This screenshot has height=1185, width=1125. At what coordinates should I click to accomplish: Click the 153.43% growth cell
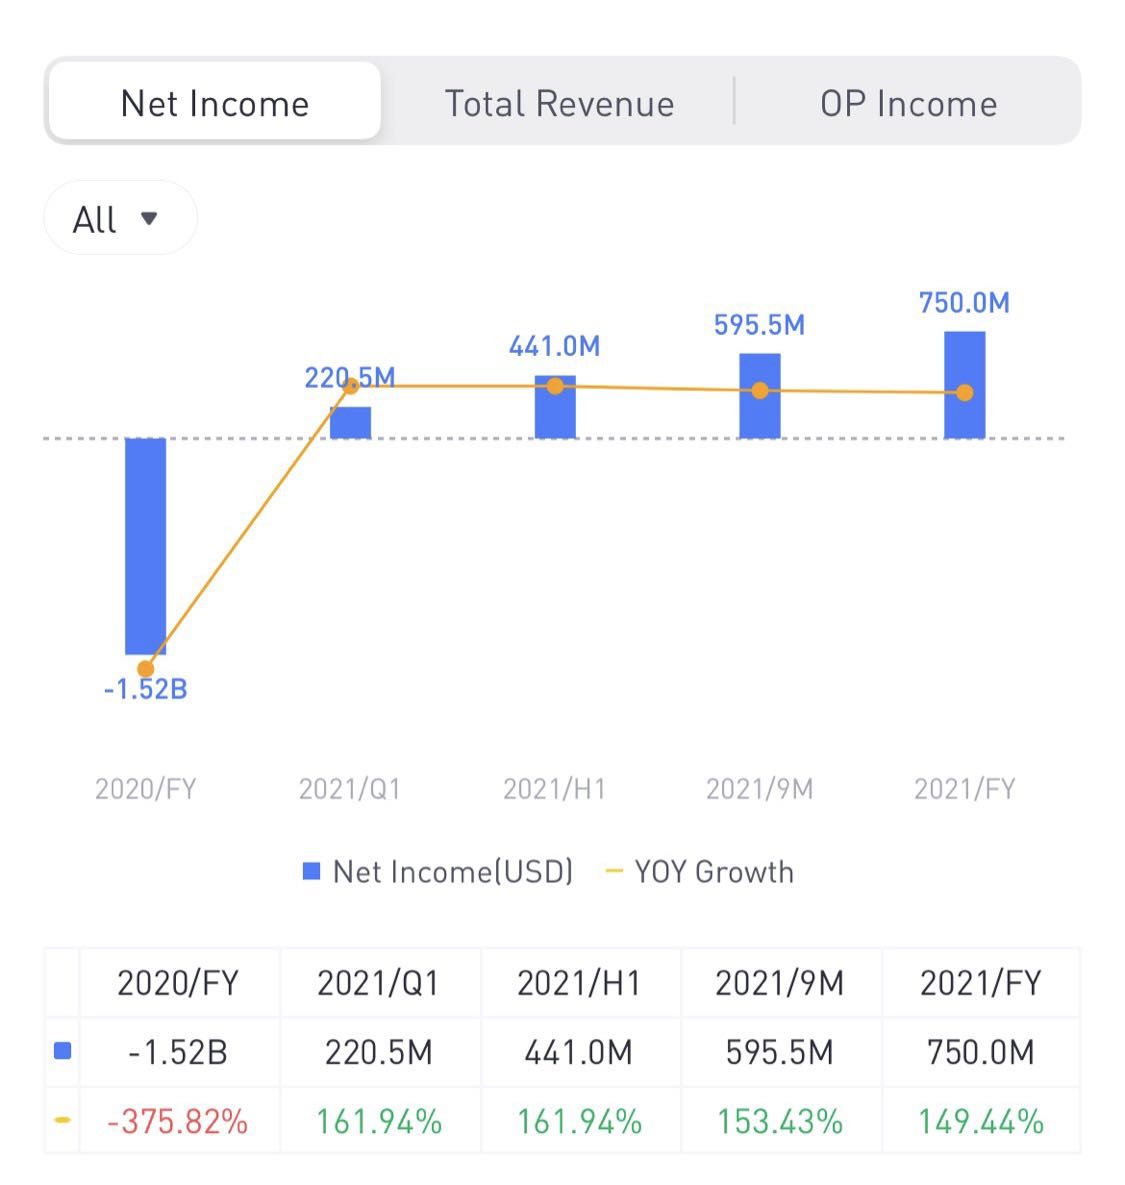780,1121
